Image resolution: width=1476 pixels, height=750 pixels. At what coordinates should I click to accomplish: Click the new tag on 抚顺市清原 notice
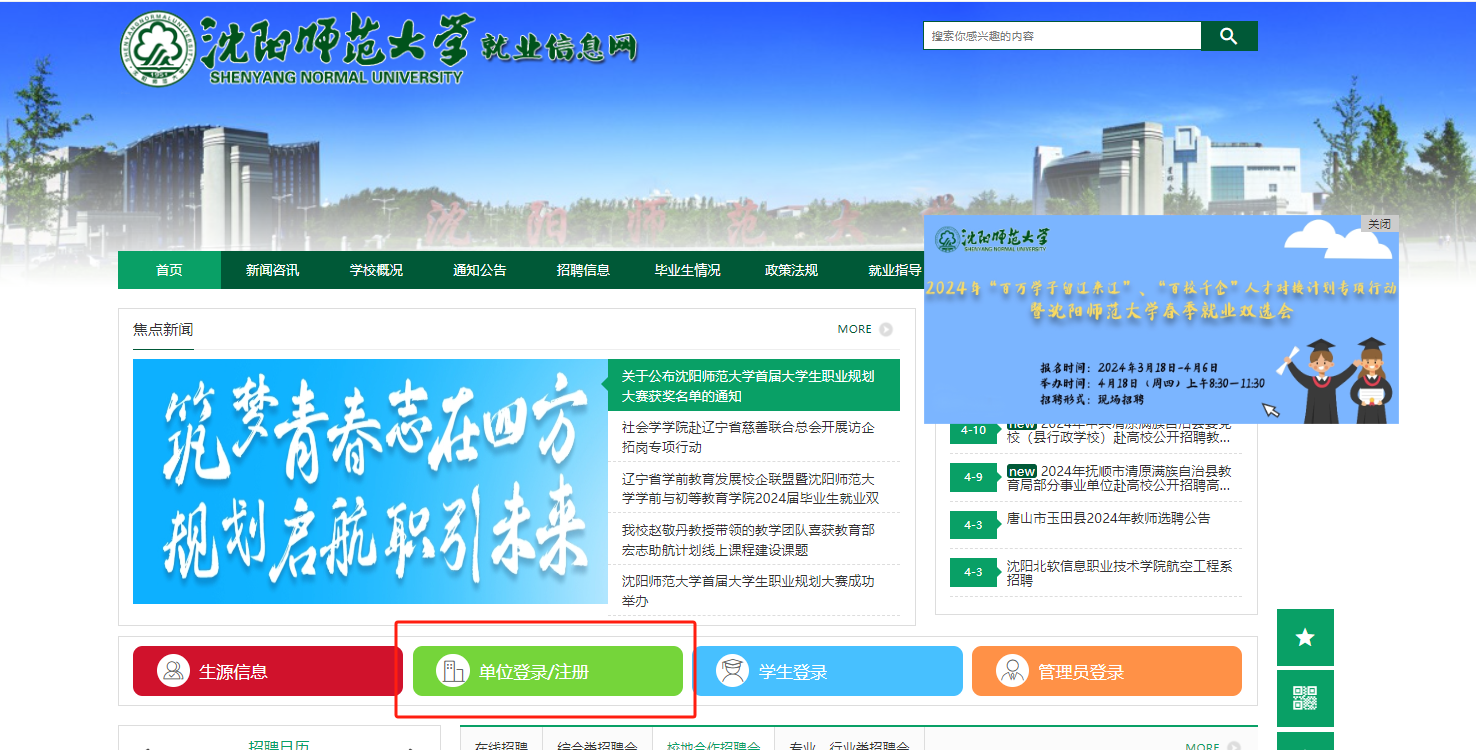click(1021, 471)
